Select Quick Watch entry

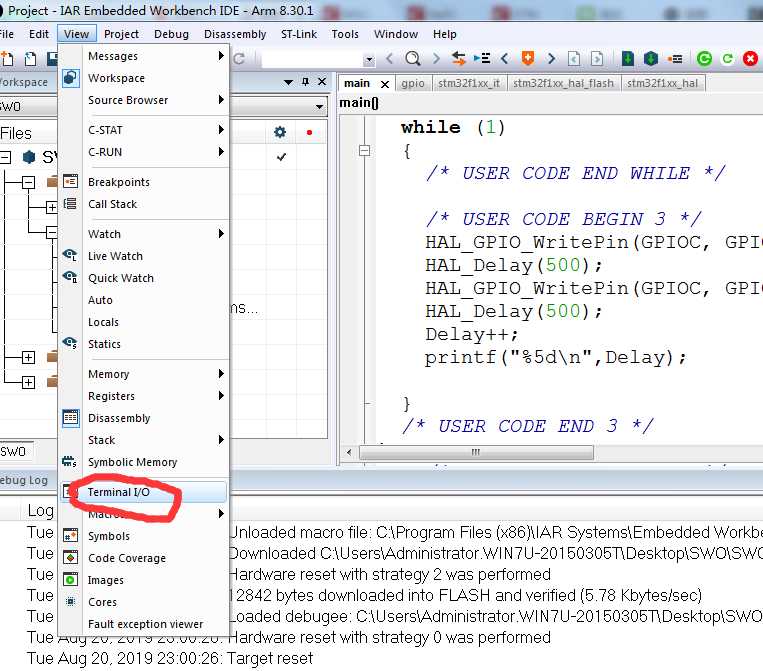(144, 278)
